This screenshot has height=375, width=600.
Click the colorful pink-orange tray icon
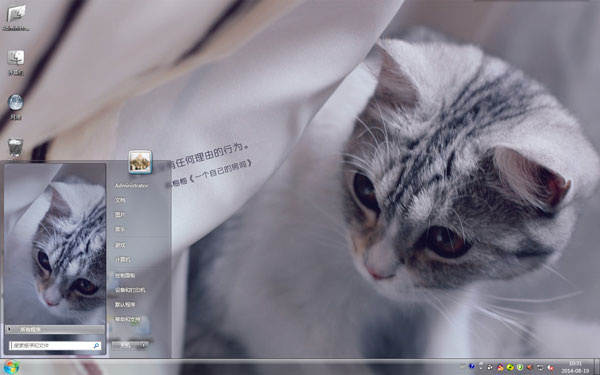pos(500,367)
